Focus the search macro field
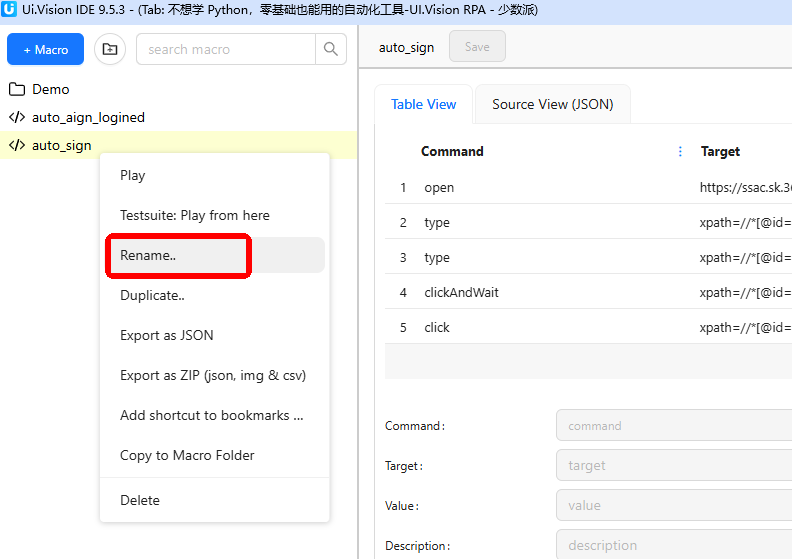The height and width of the screenshot is (559, 792). point(226,49)
